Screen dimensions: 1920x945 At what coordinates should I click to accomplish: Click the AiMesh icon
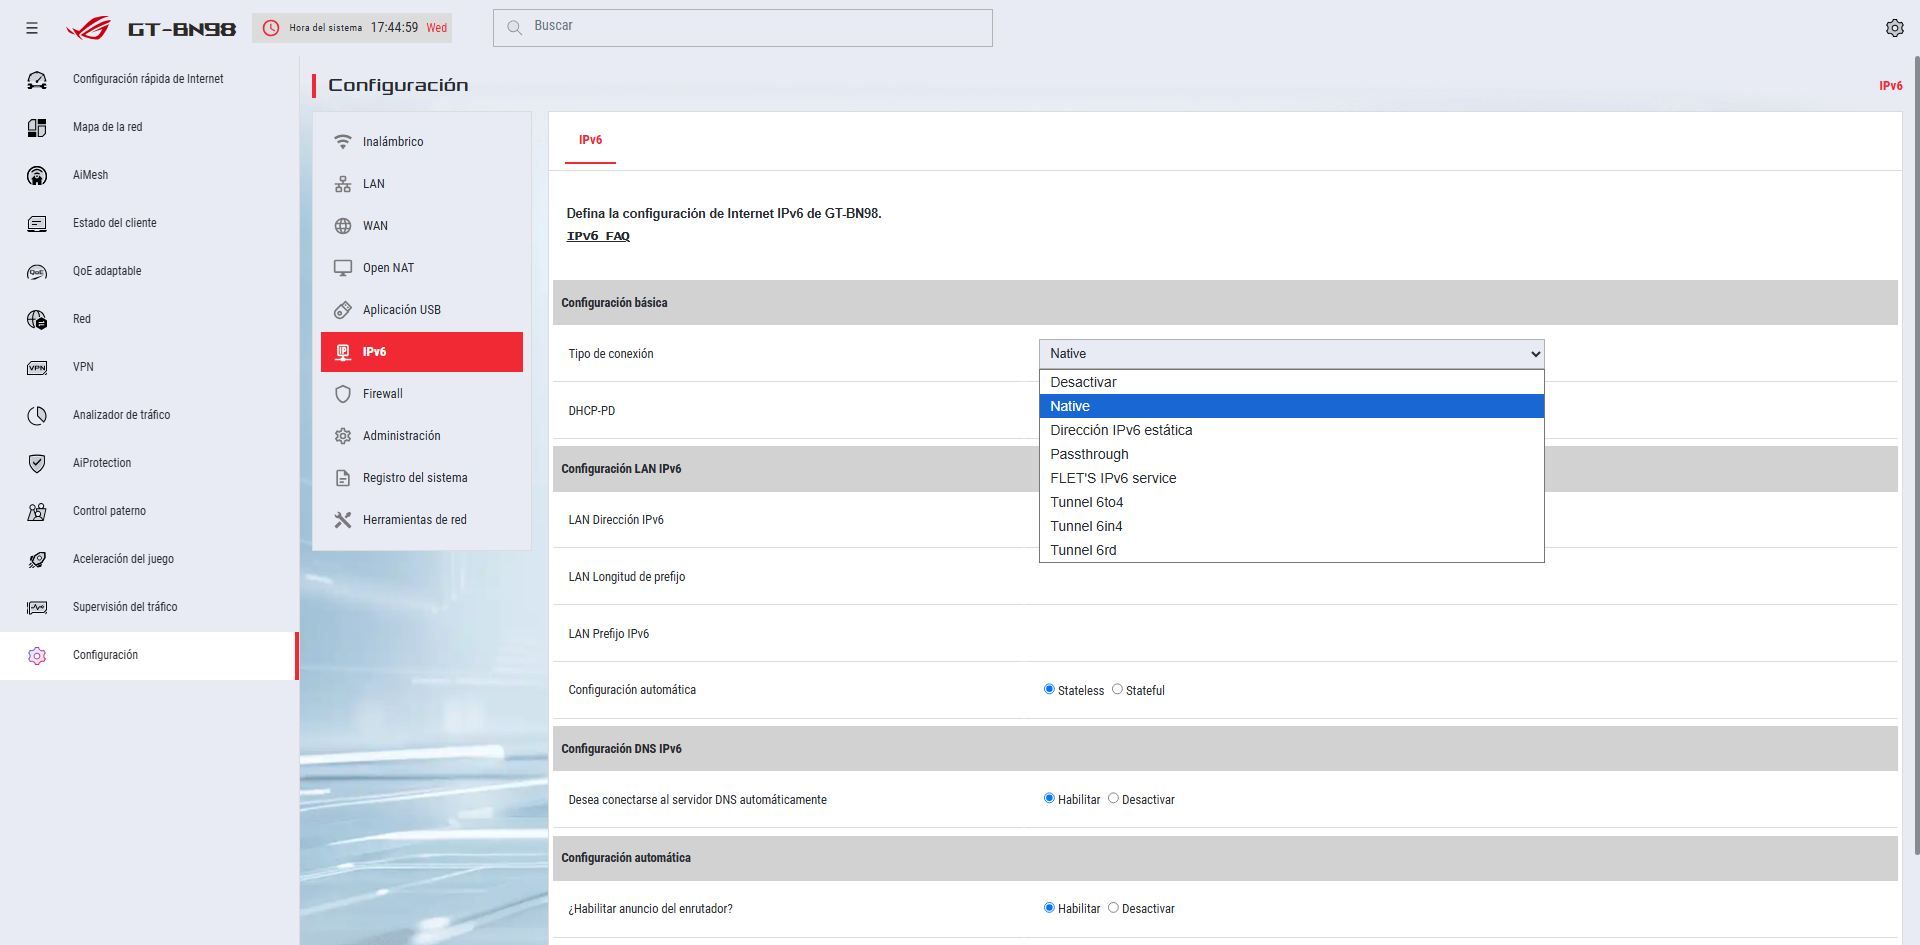[37, 175]
